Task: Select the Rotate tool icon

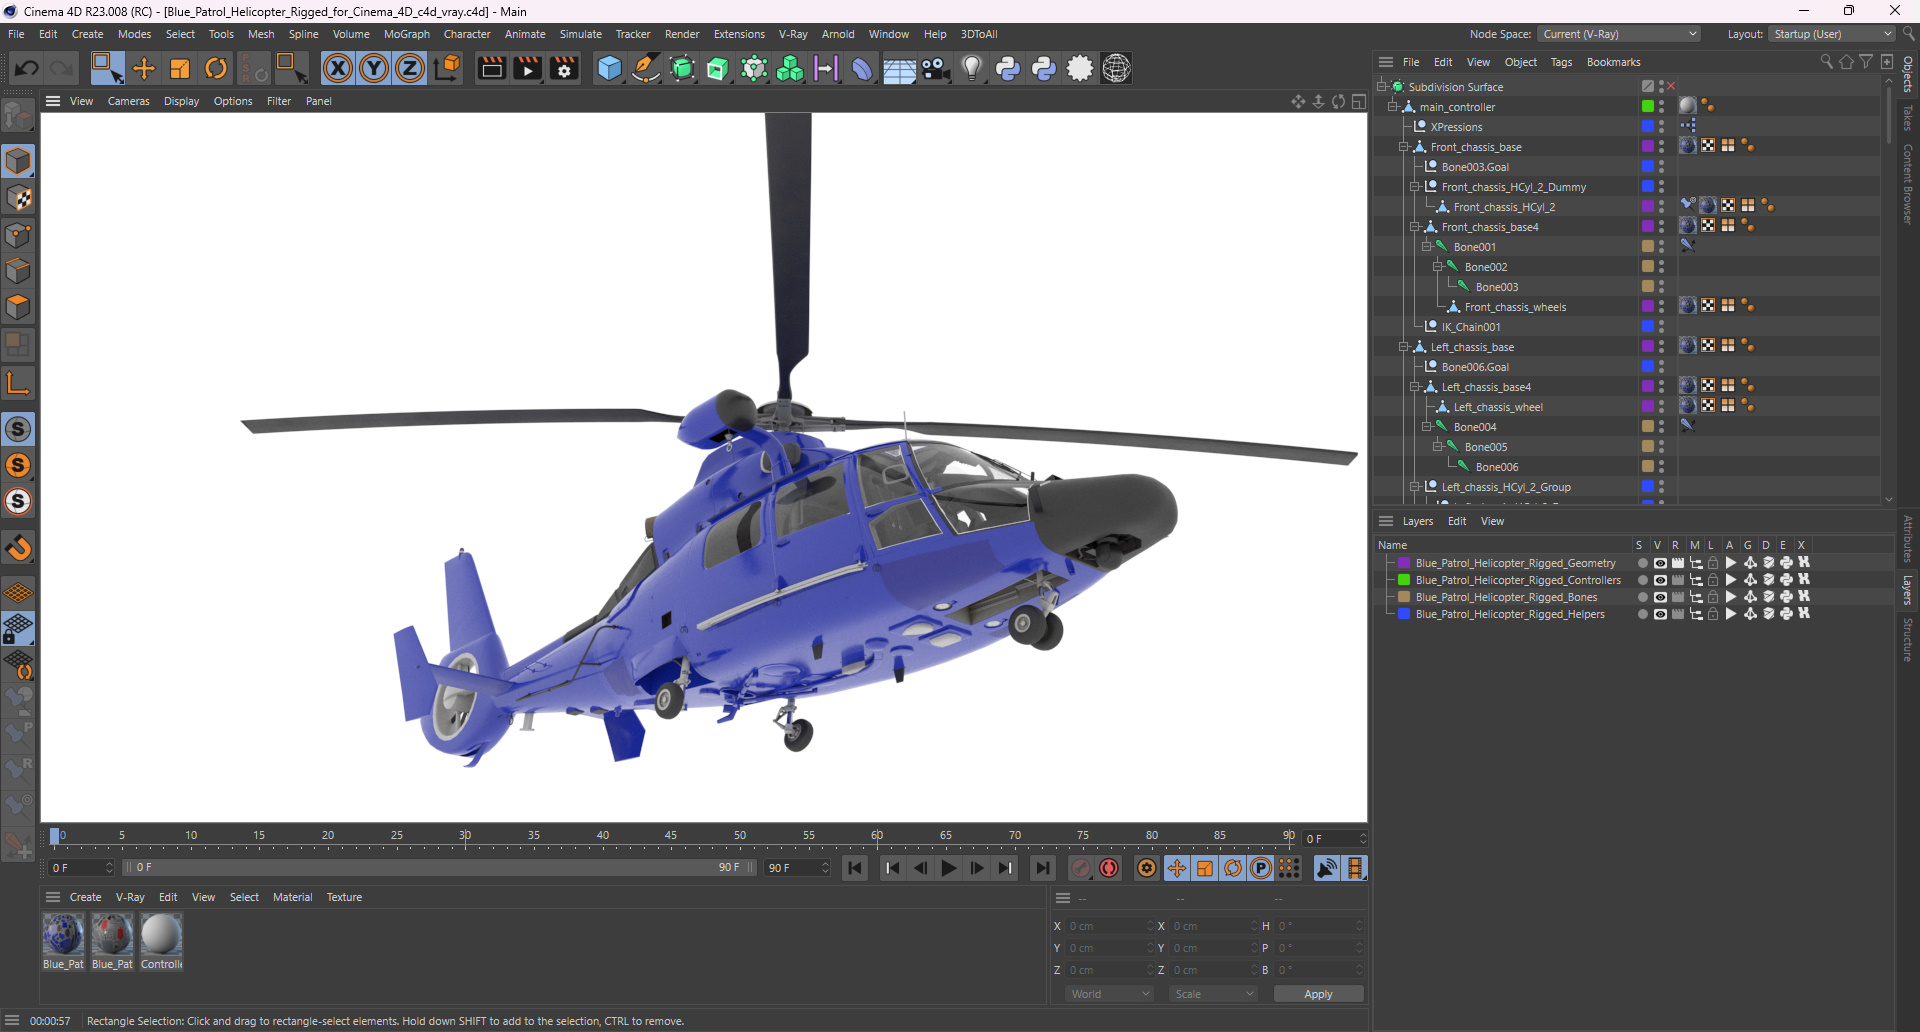Action: pos(216,68)
